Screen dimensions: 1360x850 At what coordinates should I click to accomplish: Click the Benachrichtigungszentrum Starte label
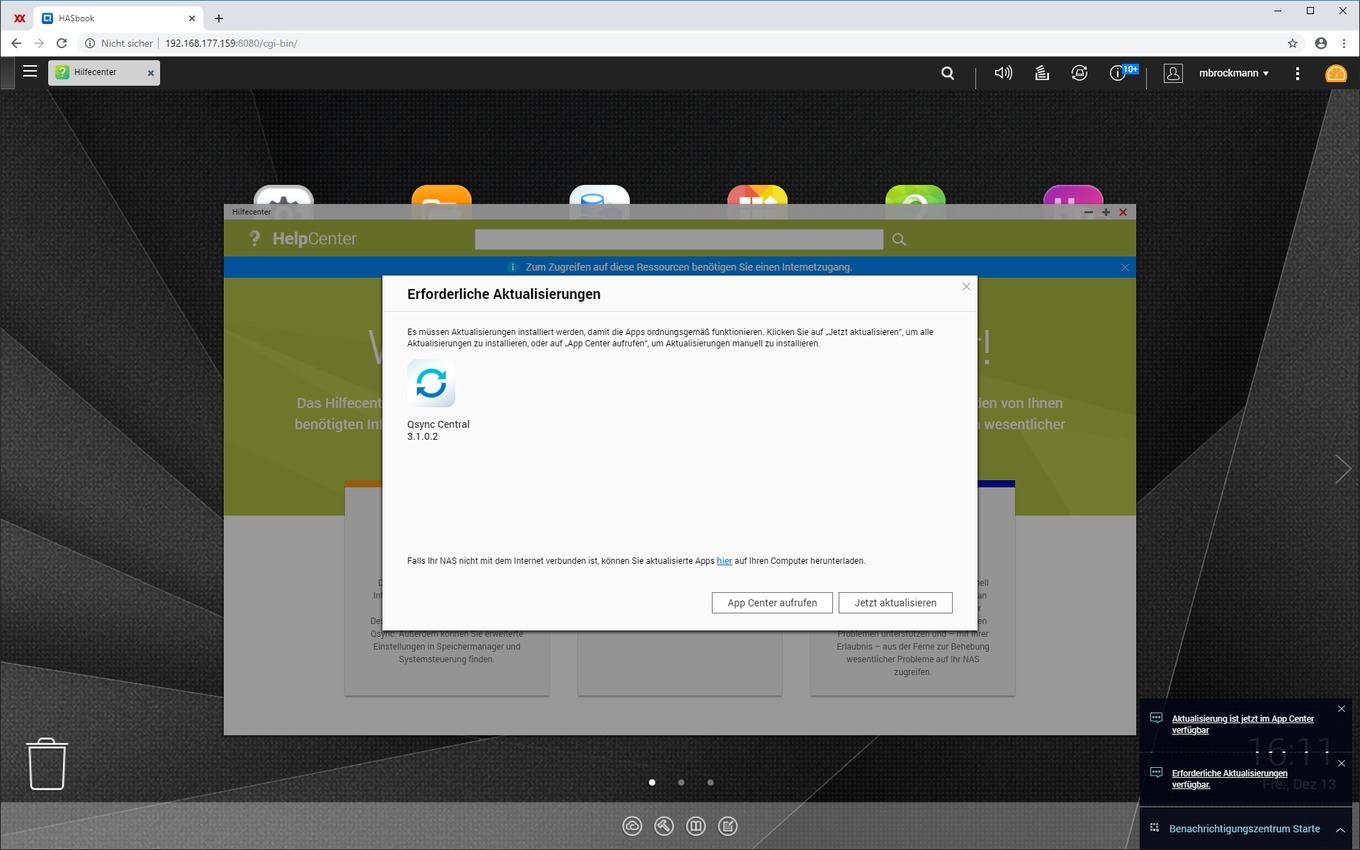1244,829
